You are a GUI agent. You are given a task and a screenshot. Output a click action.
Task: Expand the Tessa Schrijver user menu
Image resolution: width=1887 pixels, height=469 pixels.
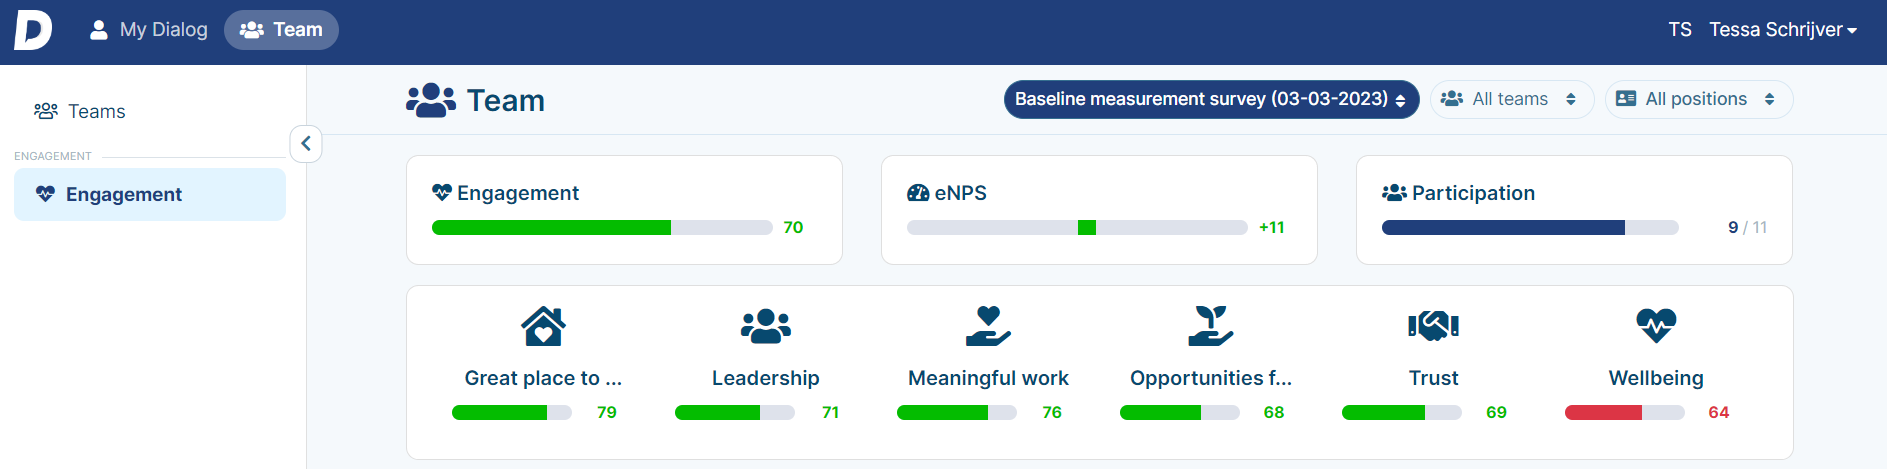coord(1782,30)
